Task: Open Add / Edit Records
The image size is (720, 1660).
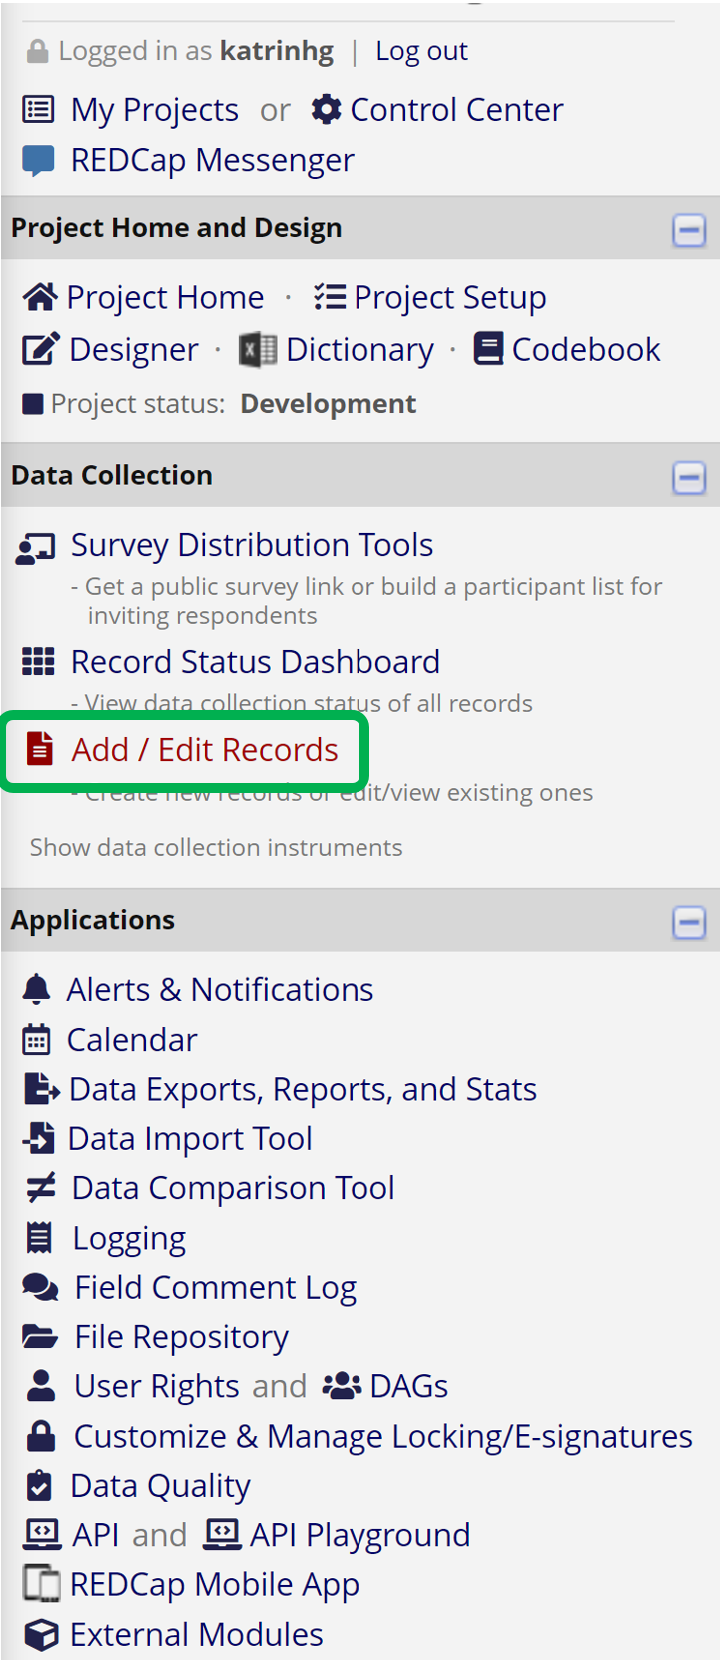Action: (204, 750)
